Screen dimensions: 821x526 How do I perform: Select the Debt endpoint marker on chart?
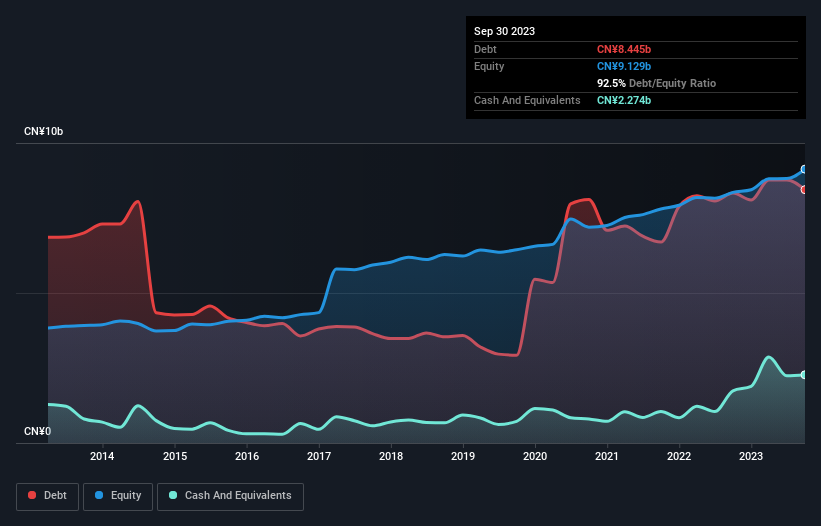tap(804, 189)
